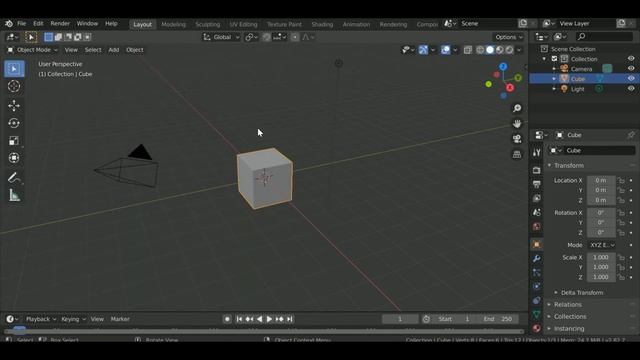Viewport: 640px width, 360px height.
Task: Click the Location X value field
Action: pos(601,180)
